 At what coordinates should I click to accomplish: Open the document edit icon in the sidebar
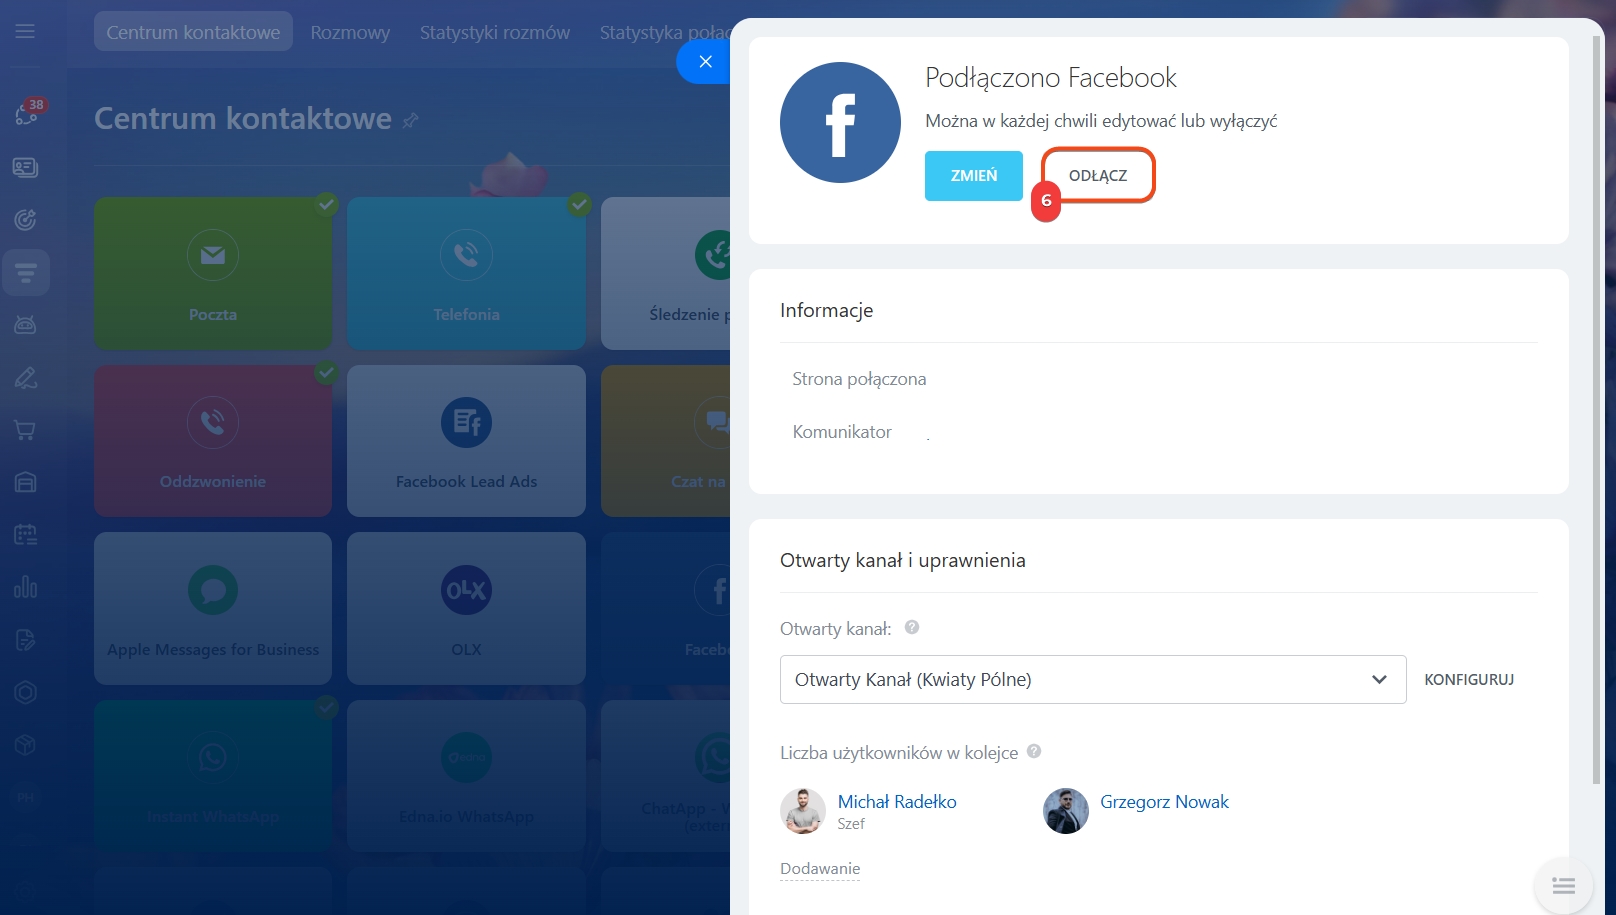click(25, 640)
